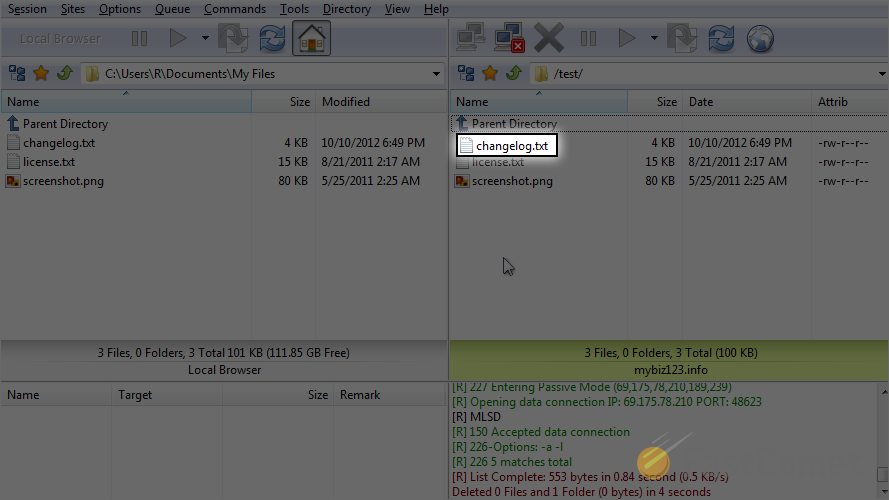Screen dimensions: 889x500
Task: Sort local files by Modified column
Action: point(346,102)
